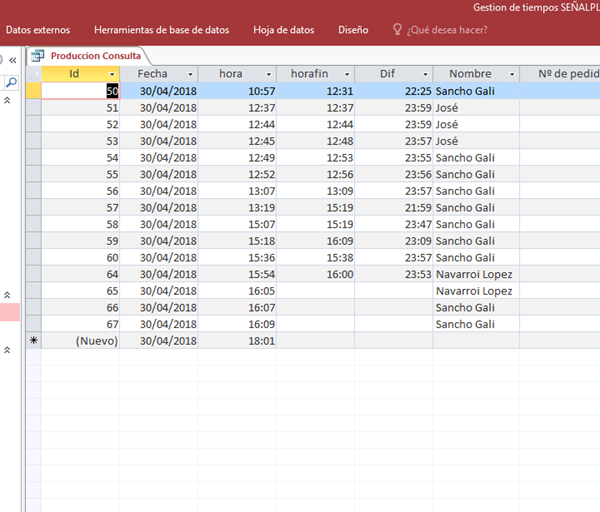Select the row selector for record 50
The height and width of the screenshot is (512, 600).
click(33, 91)
